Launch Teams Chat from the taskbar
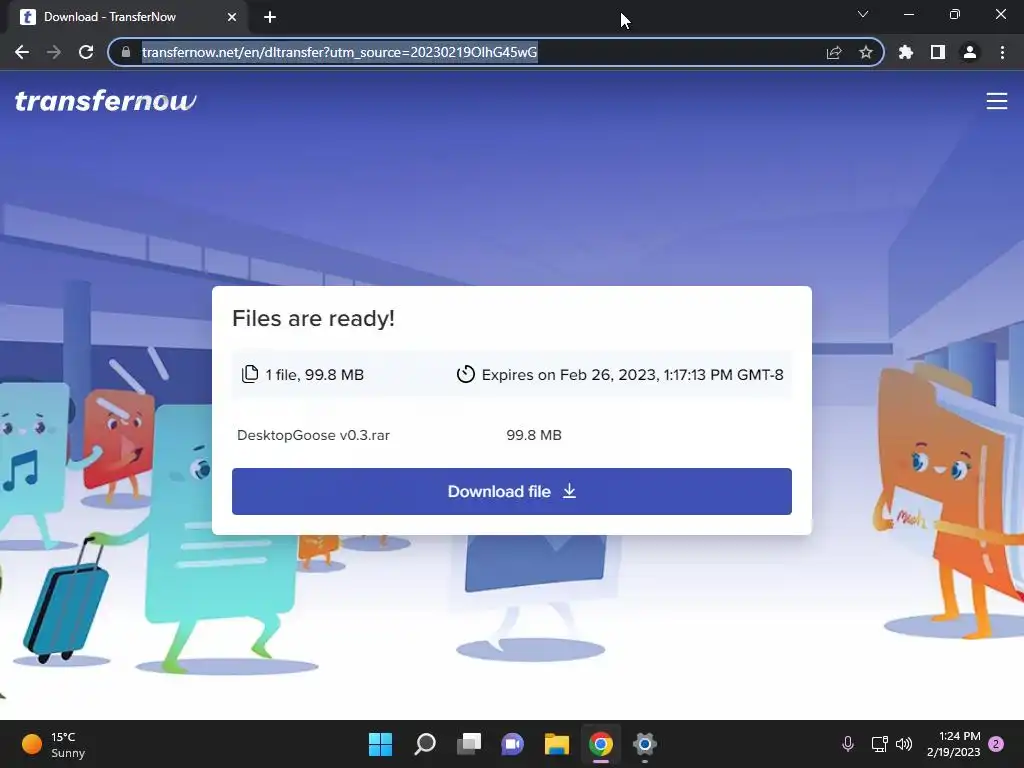 [x=513, y=744]
